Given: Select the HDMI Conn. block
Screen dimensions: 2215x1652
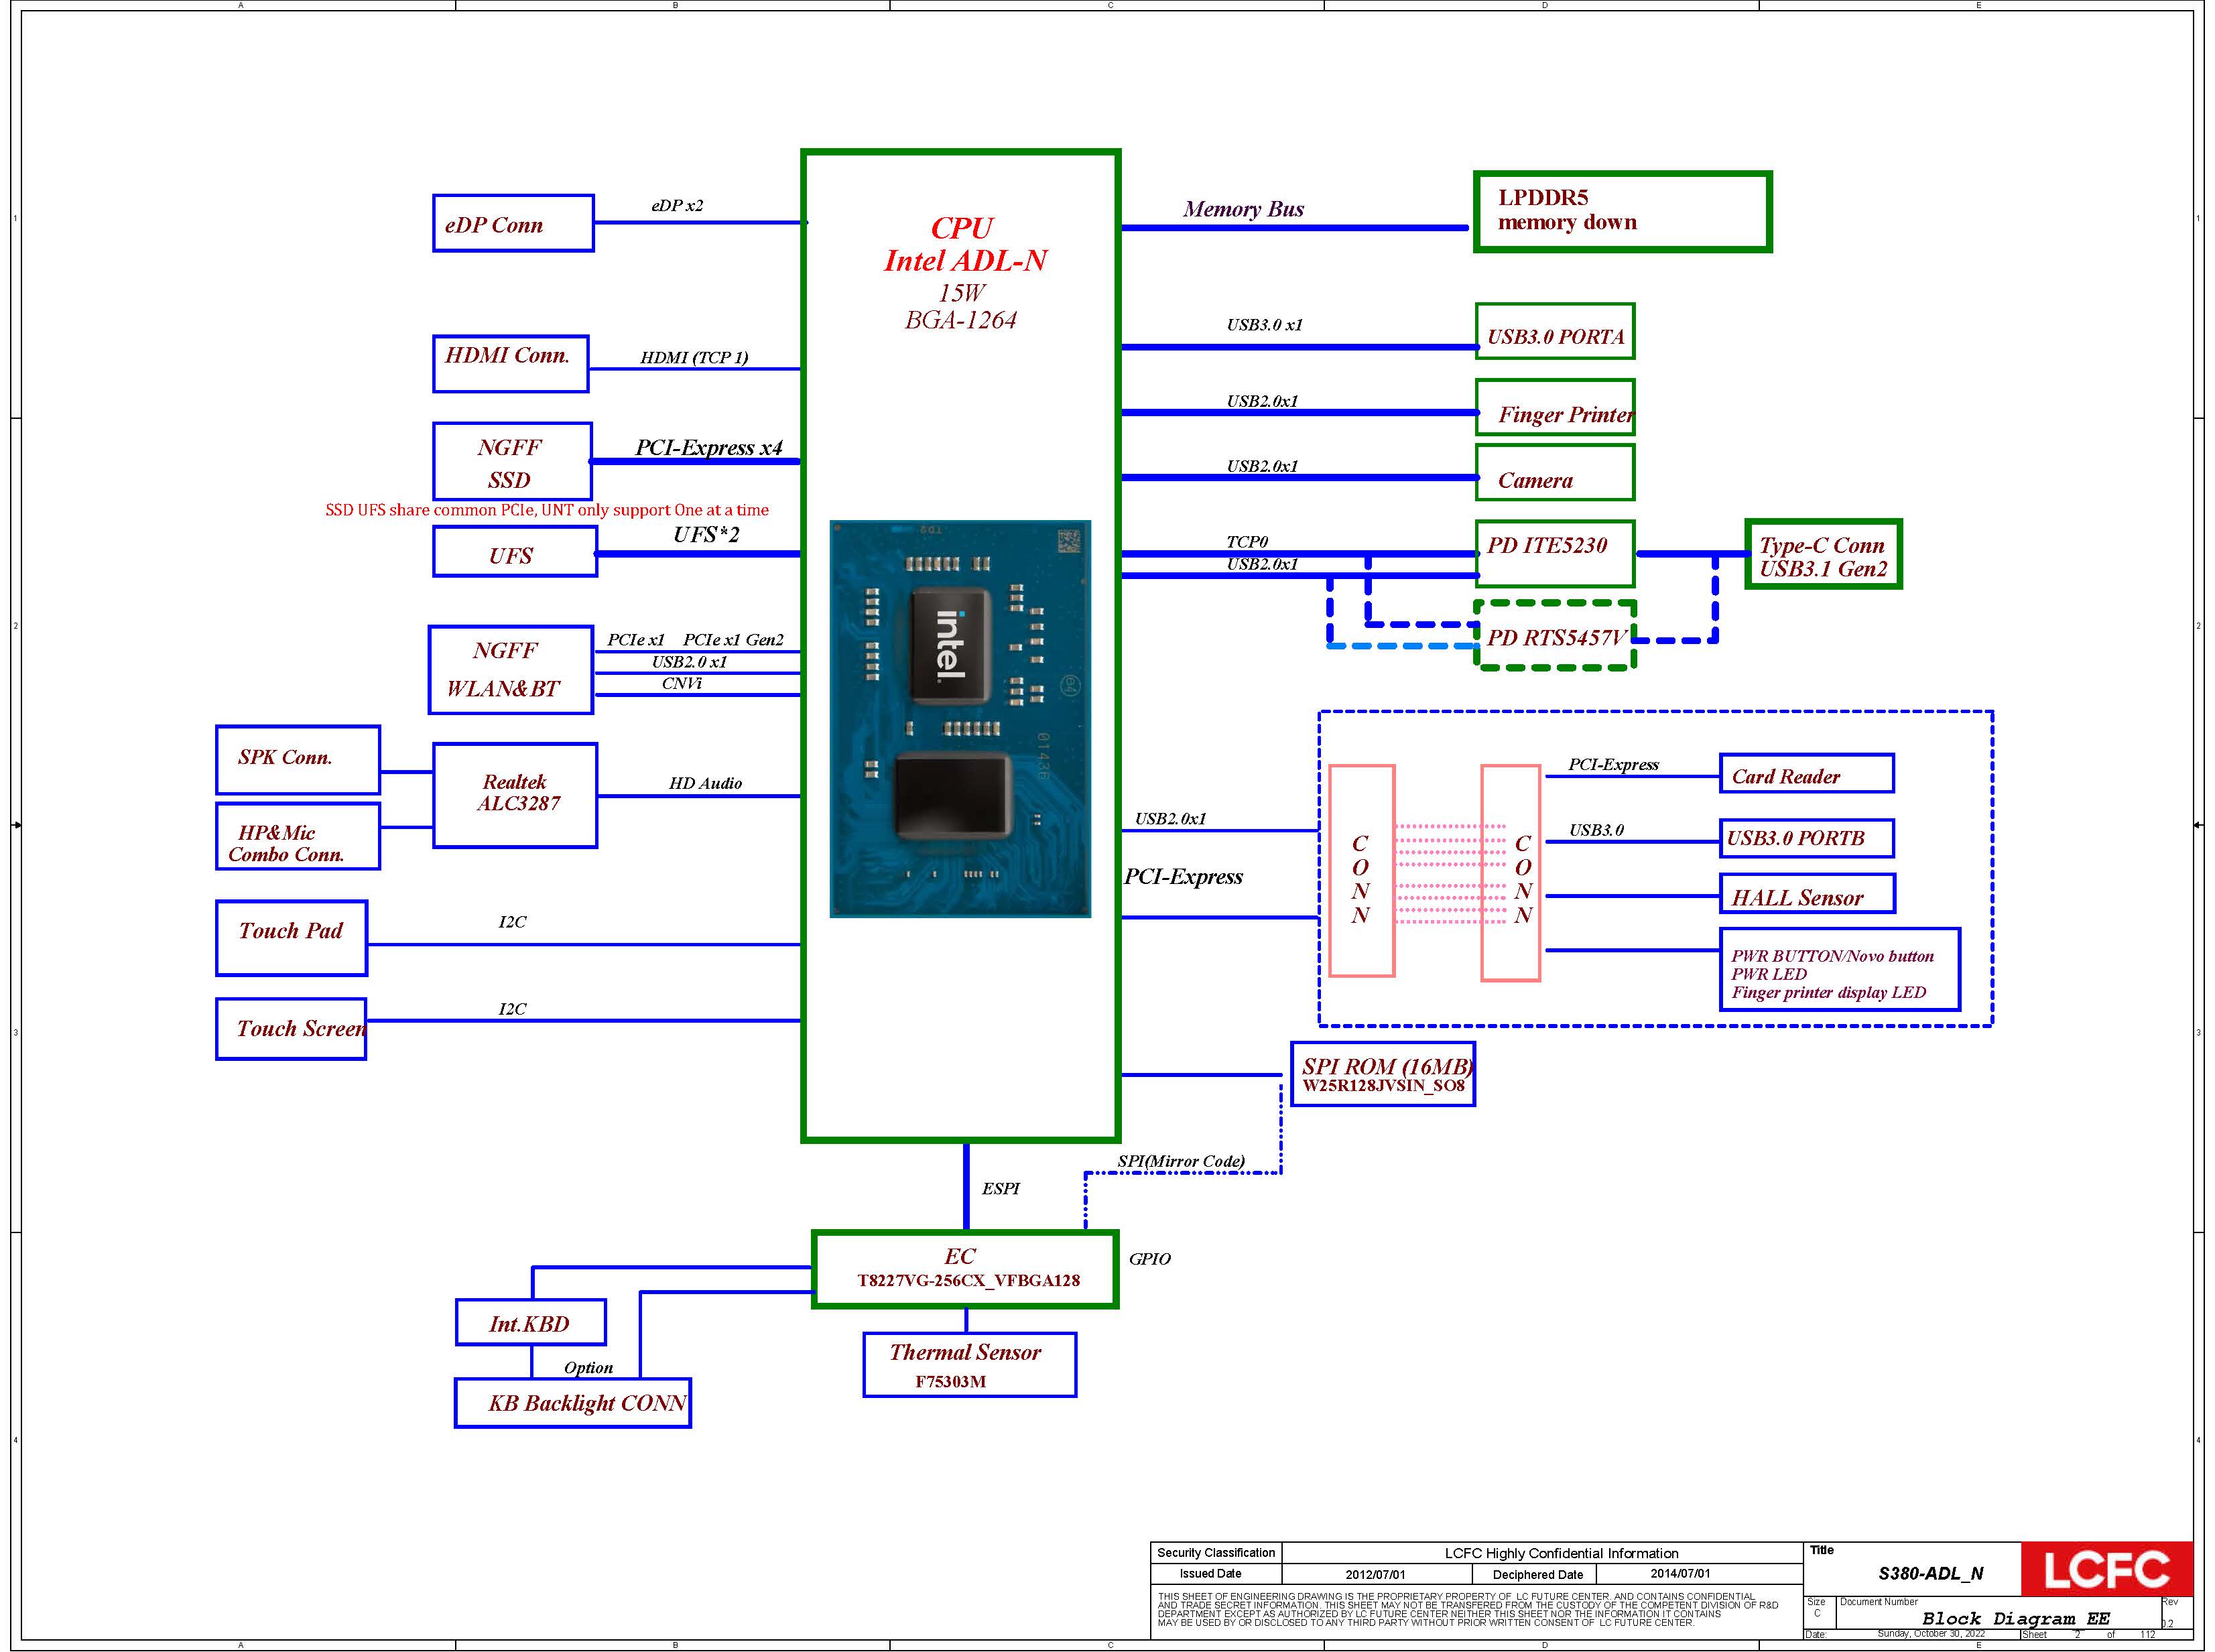Looking at the screenshot, I should (510, 364).
